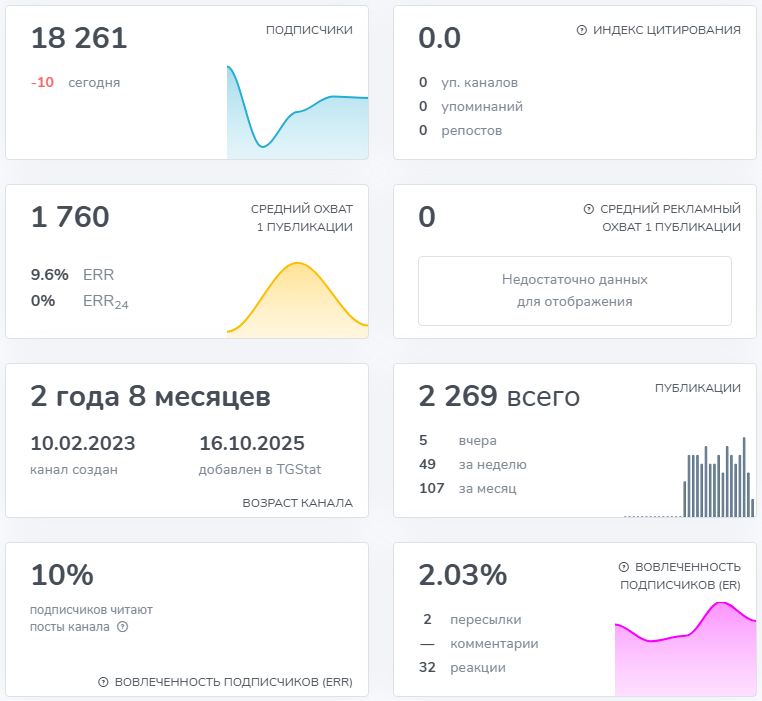Click the 18 261 subscribers count
This screenshot has height=701, width=762.
79,39
